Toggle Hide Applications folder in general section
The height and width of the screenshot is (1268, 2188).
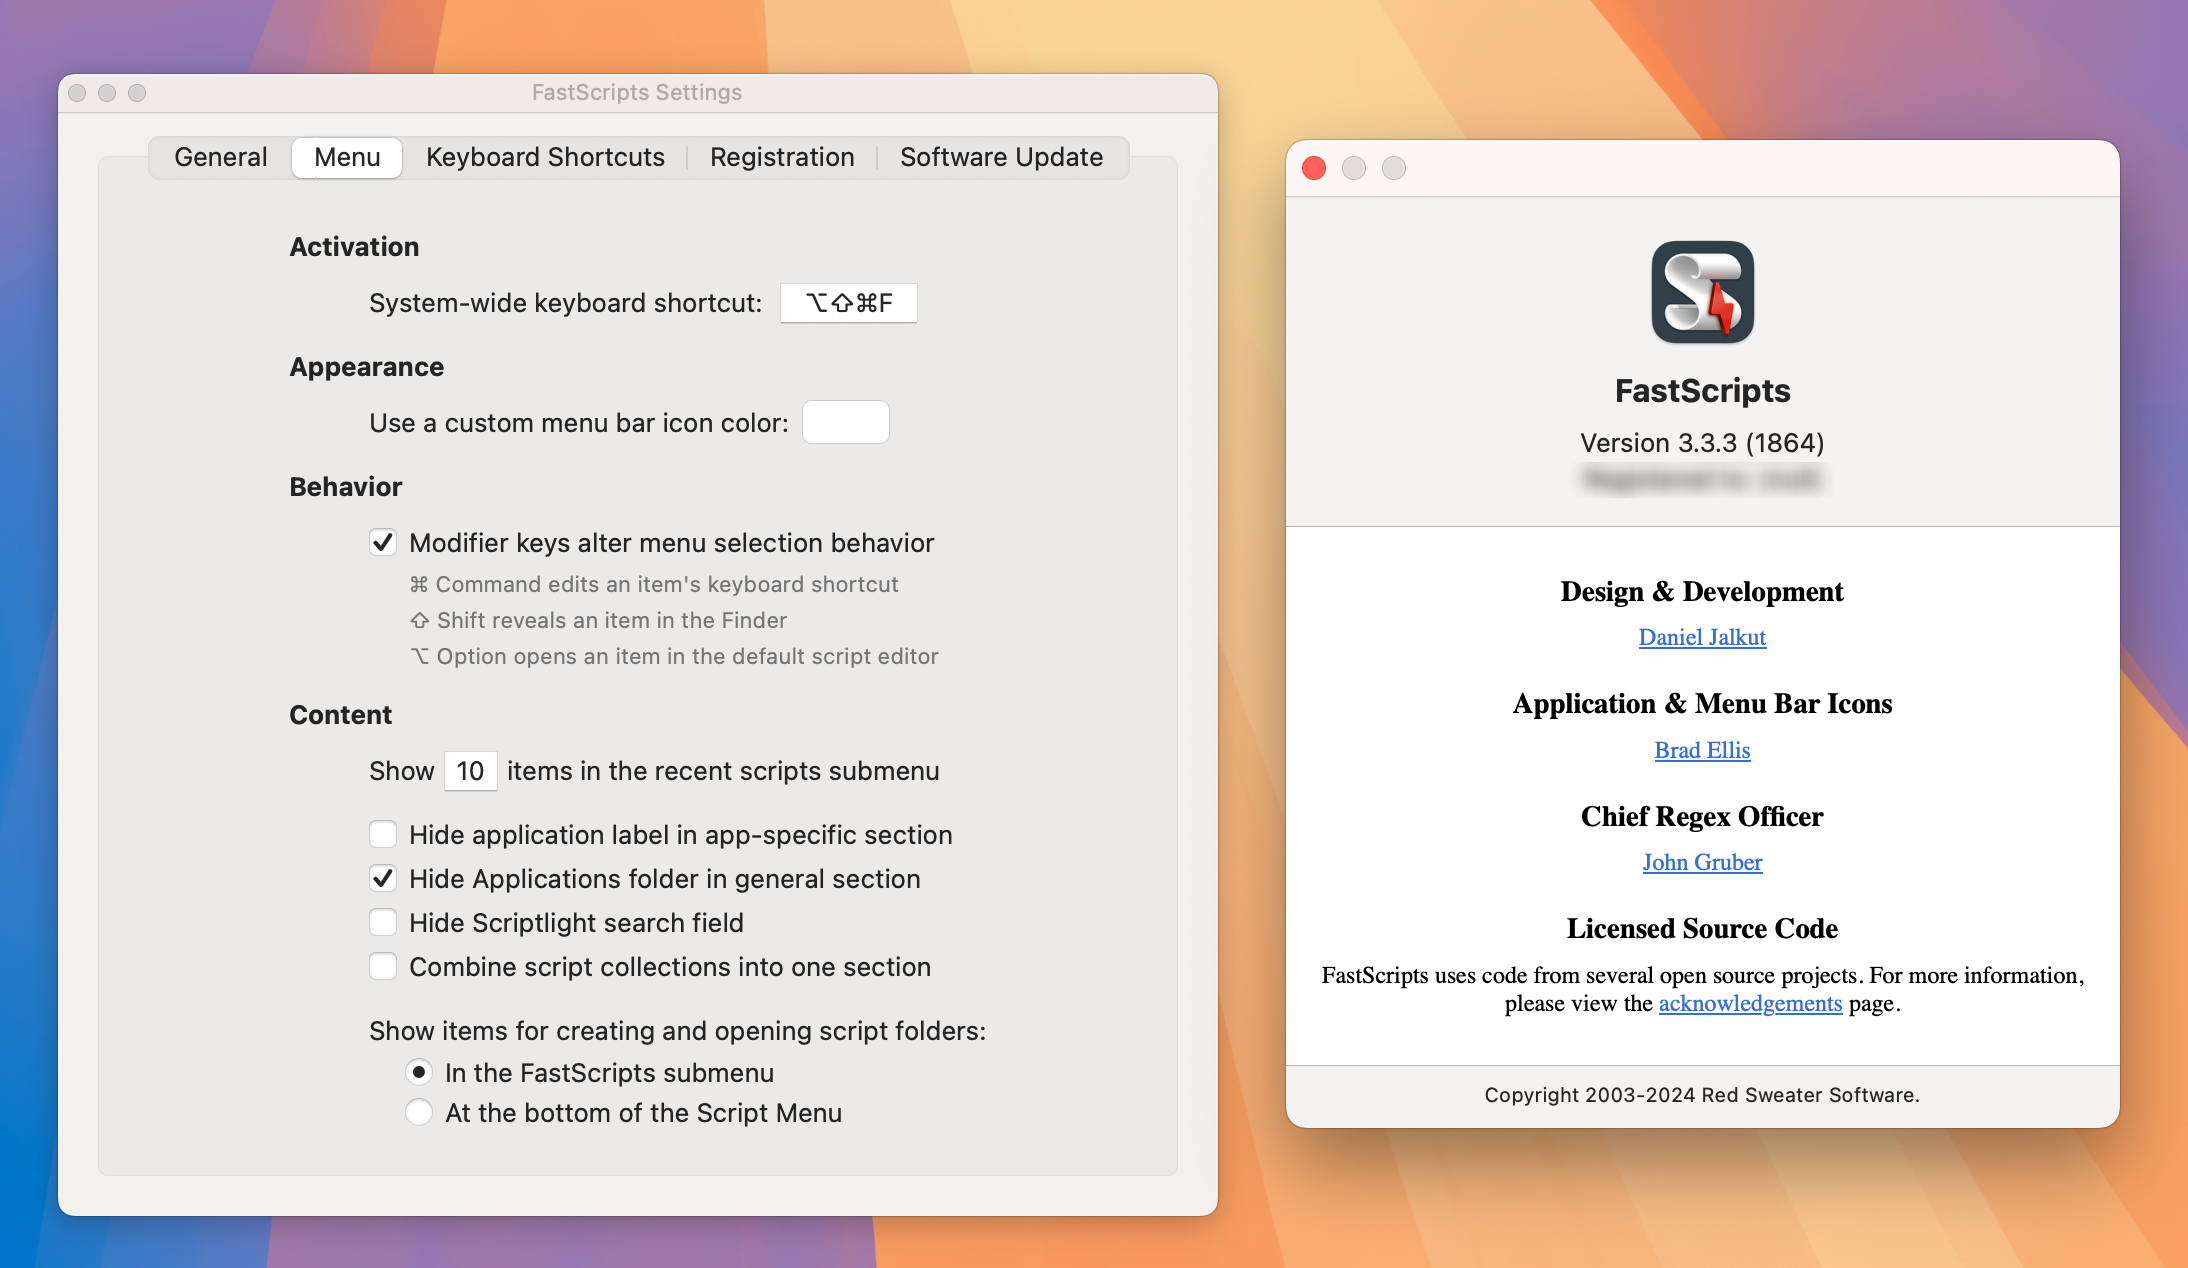[383, 877]
